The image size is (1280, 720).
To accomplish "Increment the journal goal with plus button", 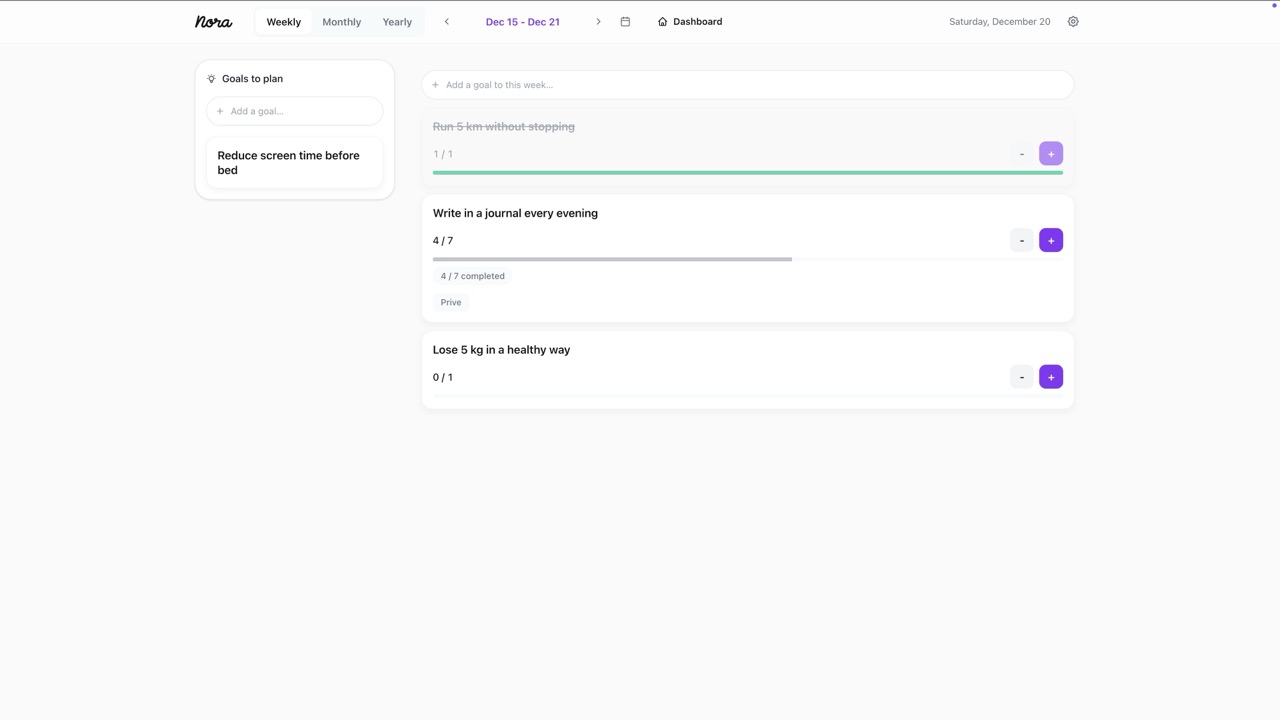I will pyautogui.click(x=1050, y=241).
